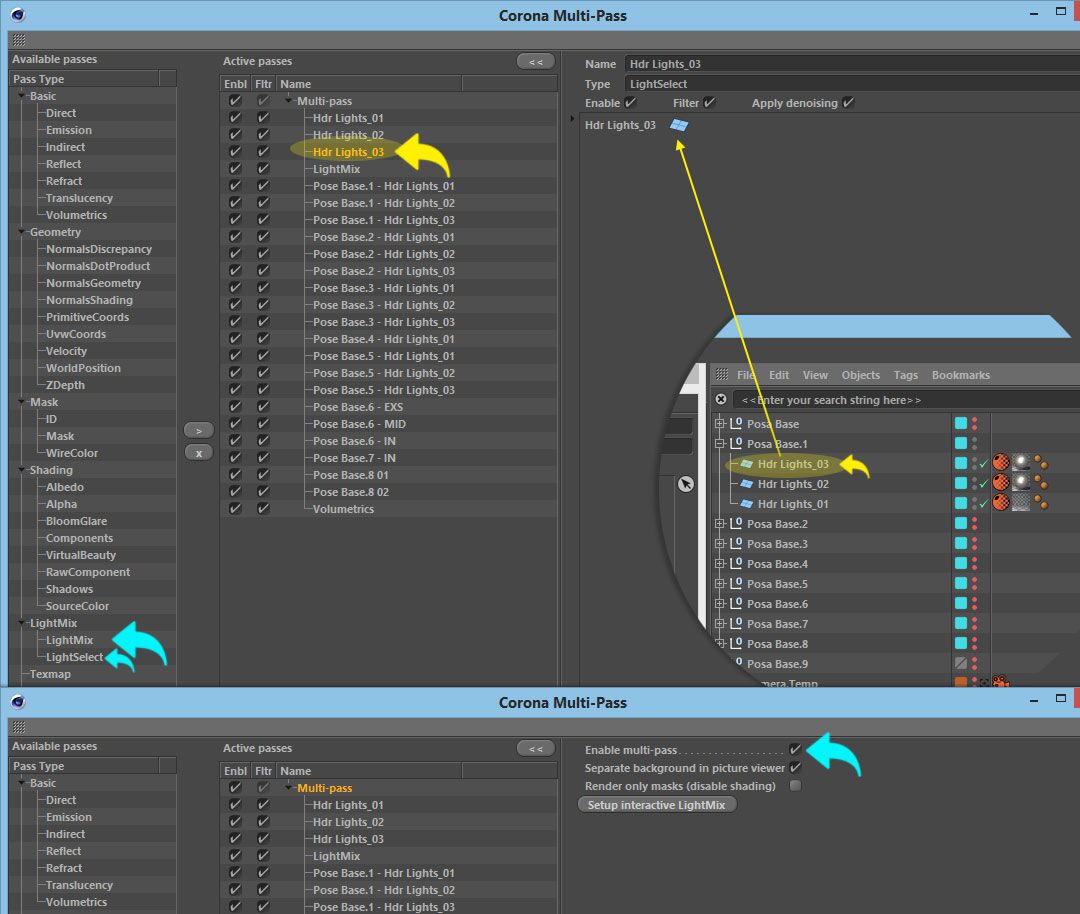Select the gray checkered tag on Hdr Lights_01
The image size is (1080, 914).
tap(1021, 502)
